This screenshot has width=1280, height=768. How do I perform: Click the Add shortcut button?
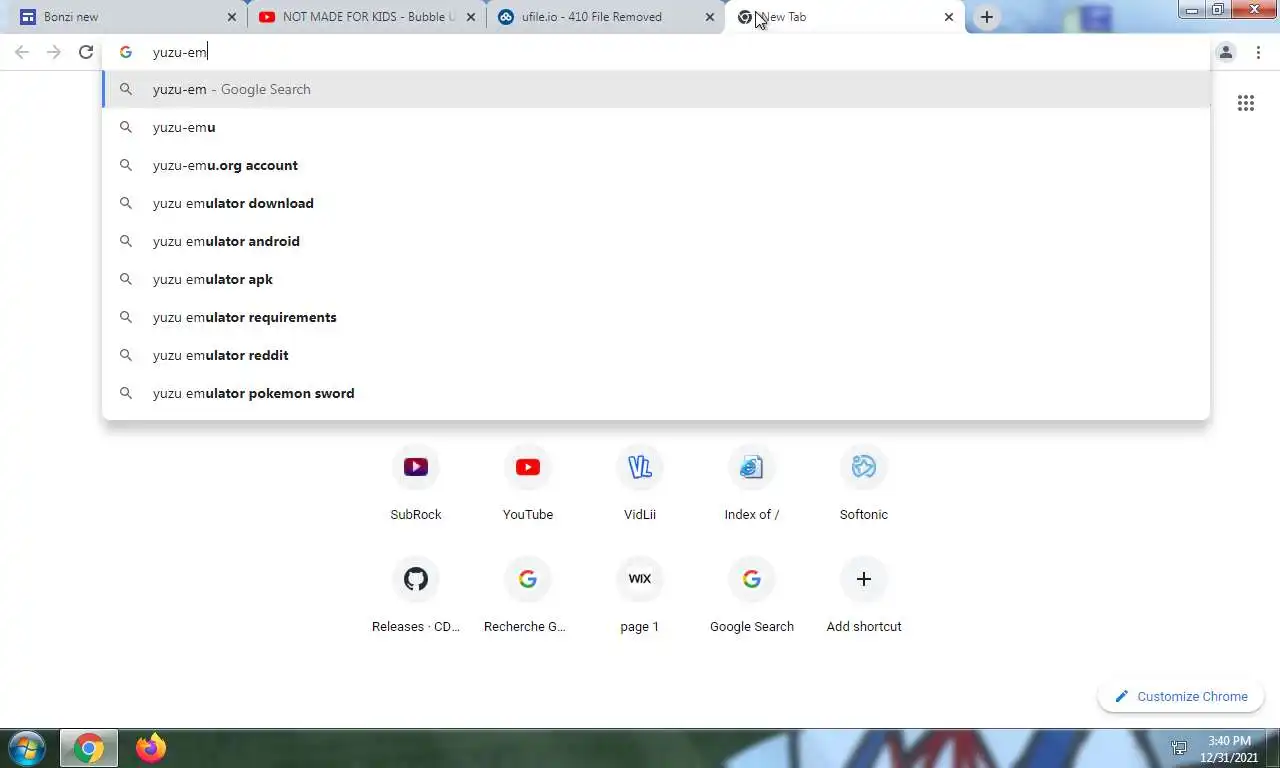(864, 596)
